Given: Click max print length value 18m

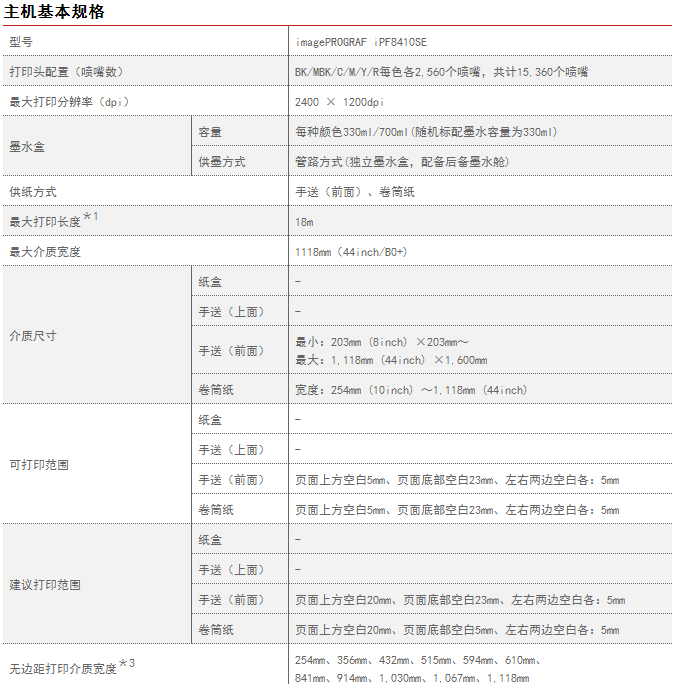Looking at the screenshot, I should point(304,222).
